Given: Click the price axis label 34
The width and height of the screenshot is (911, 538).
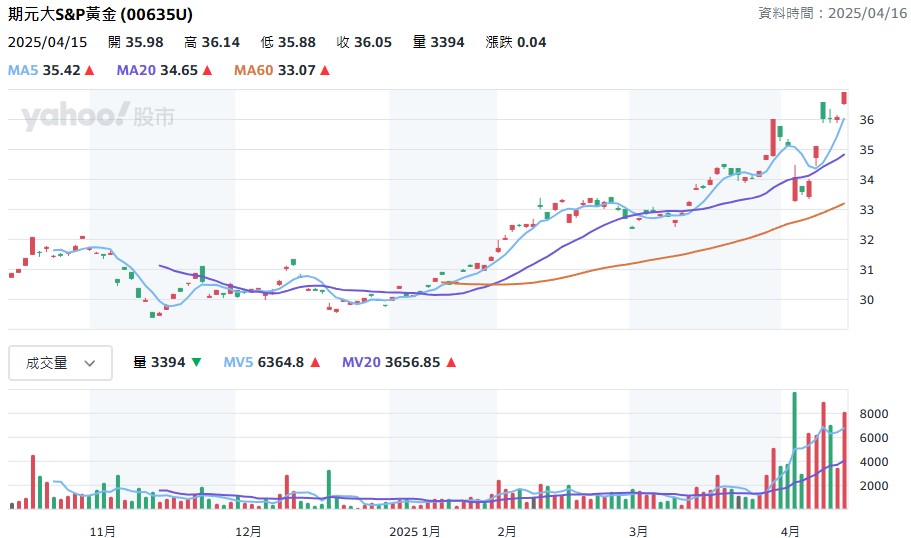Looking at the screenshot, I should click(x=867, y=180).
